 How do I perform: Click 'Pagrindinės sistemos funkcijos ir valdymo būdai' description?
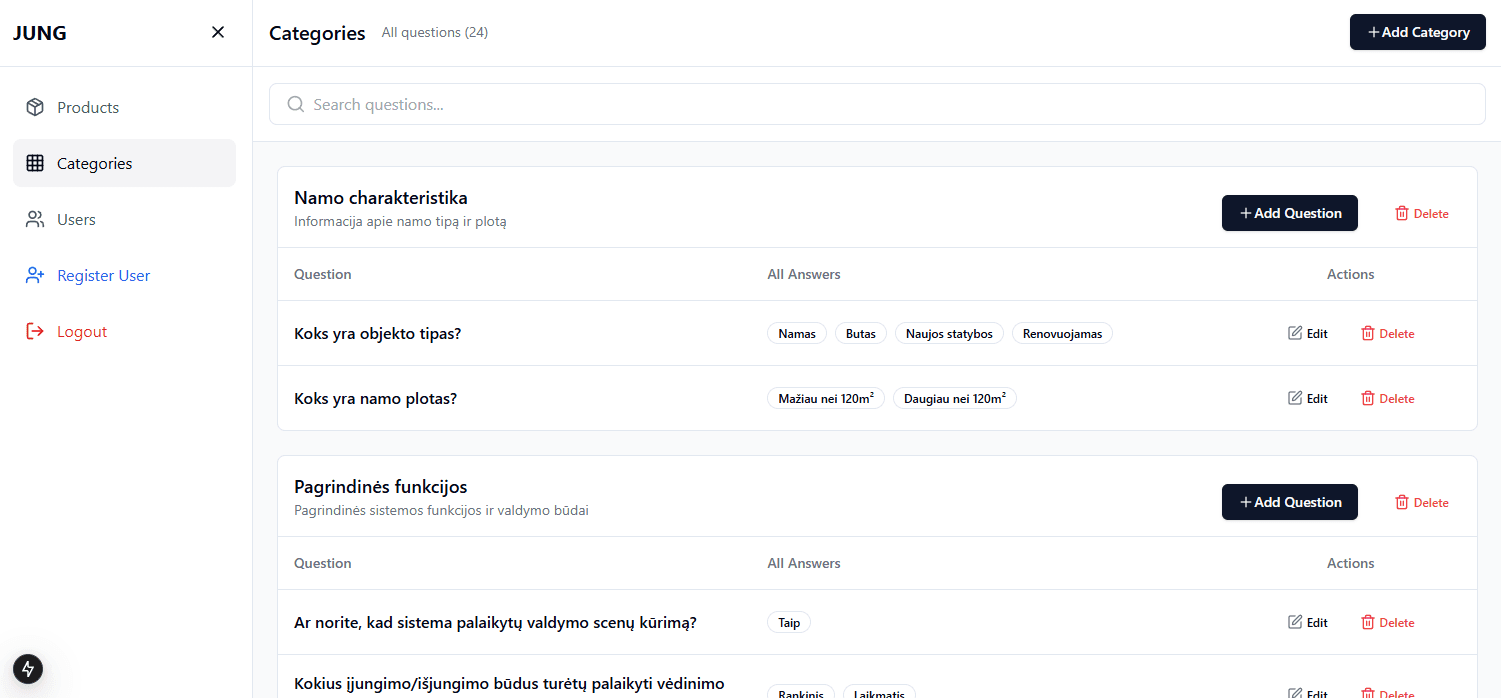[x=441, y=510]
